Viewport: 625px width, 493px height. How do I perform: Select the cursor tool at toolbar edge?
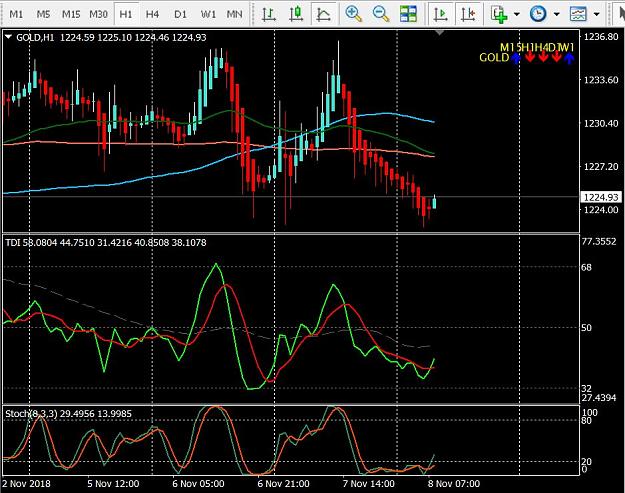620,14
